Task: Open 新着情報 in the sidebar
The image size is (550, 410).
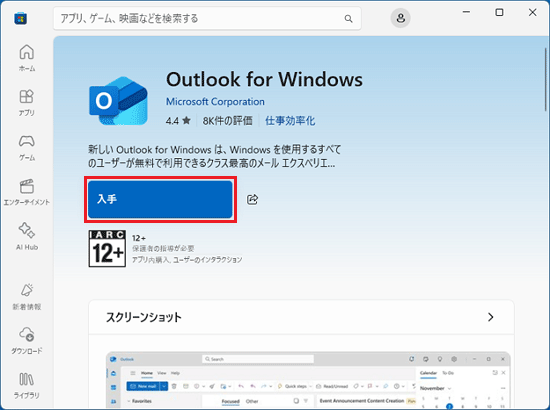Action: [x=27, y=297]
